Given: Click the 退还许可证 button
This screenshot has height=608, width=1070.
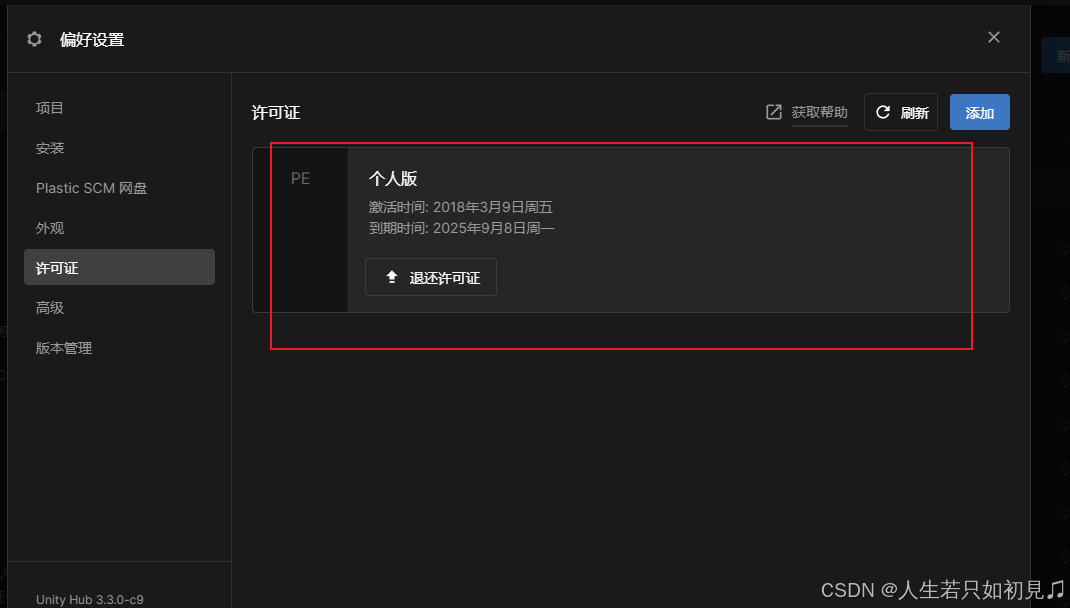Looking at the screenshot, I should pyautogui.click(x=431, y=277).
